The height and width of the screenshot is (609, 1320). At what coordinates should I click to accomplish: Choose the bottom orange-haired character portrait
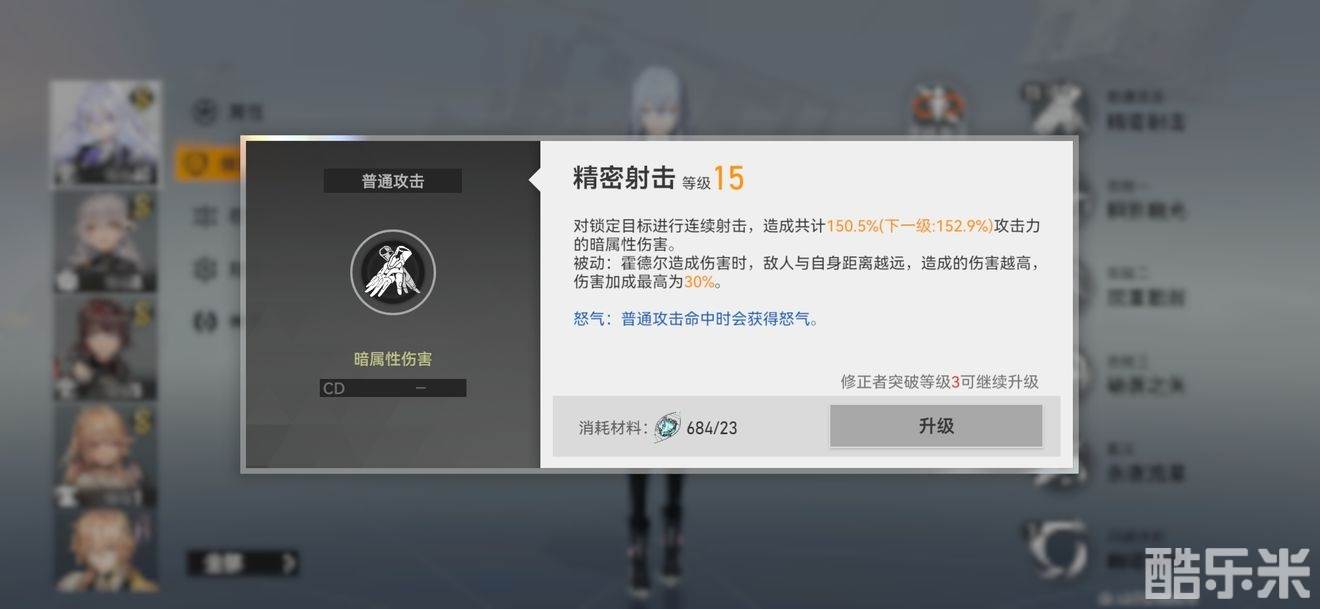105,550
